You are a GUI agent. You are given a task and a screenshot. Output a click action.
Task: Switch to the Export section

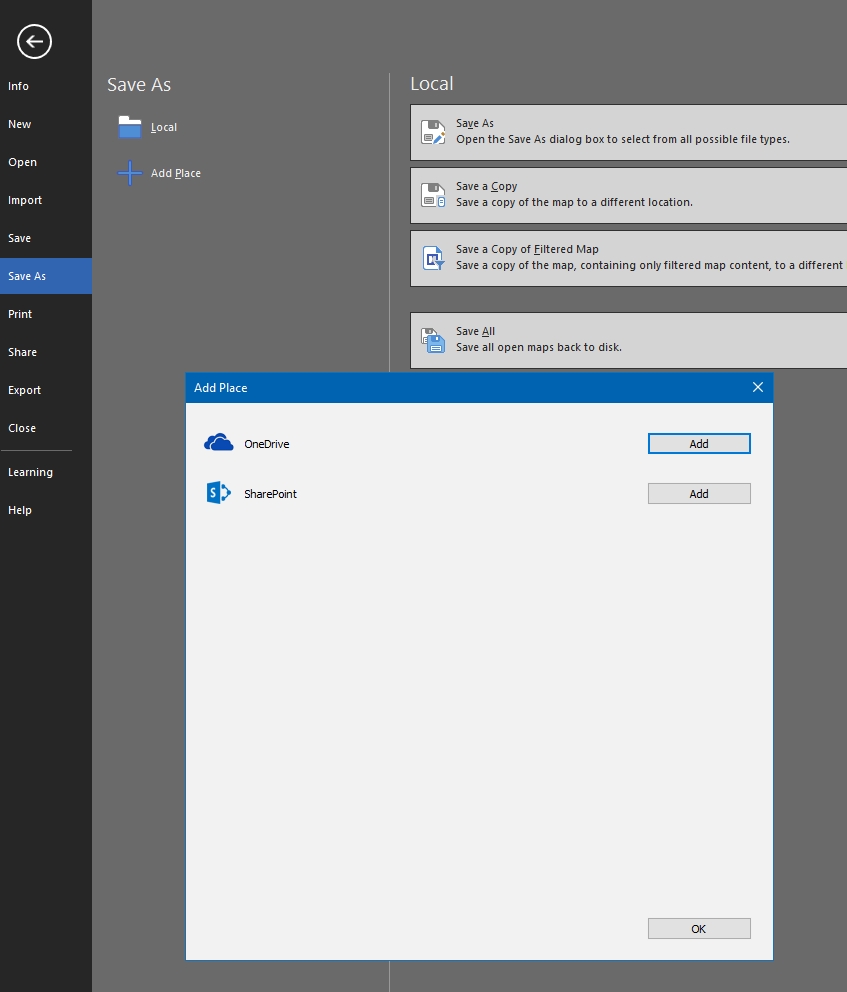[25, 390]
